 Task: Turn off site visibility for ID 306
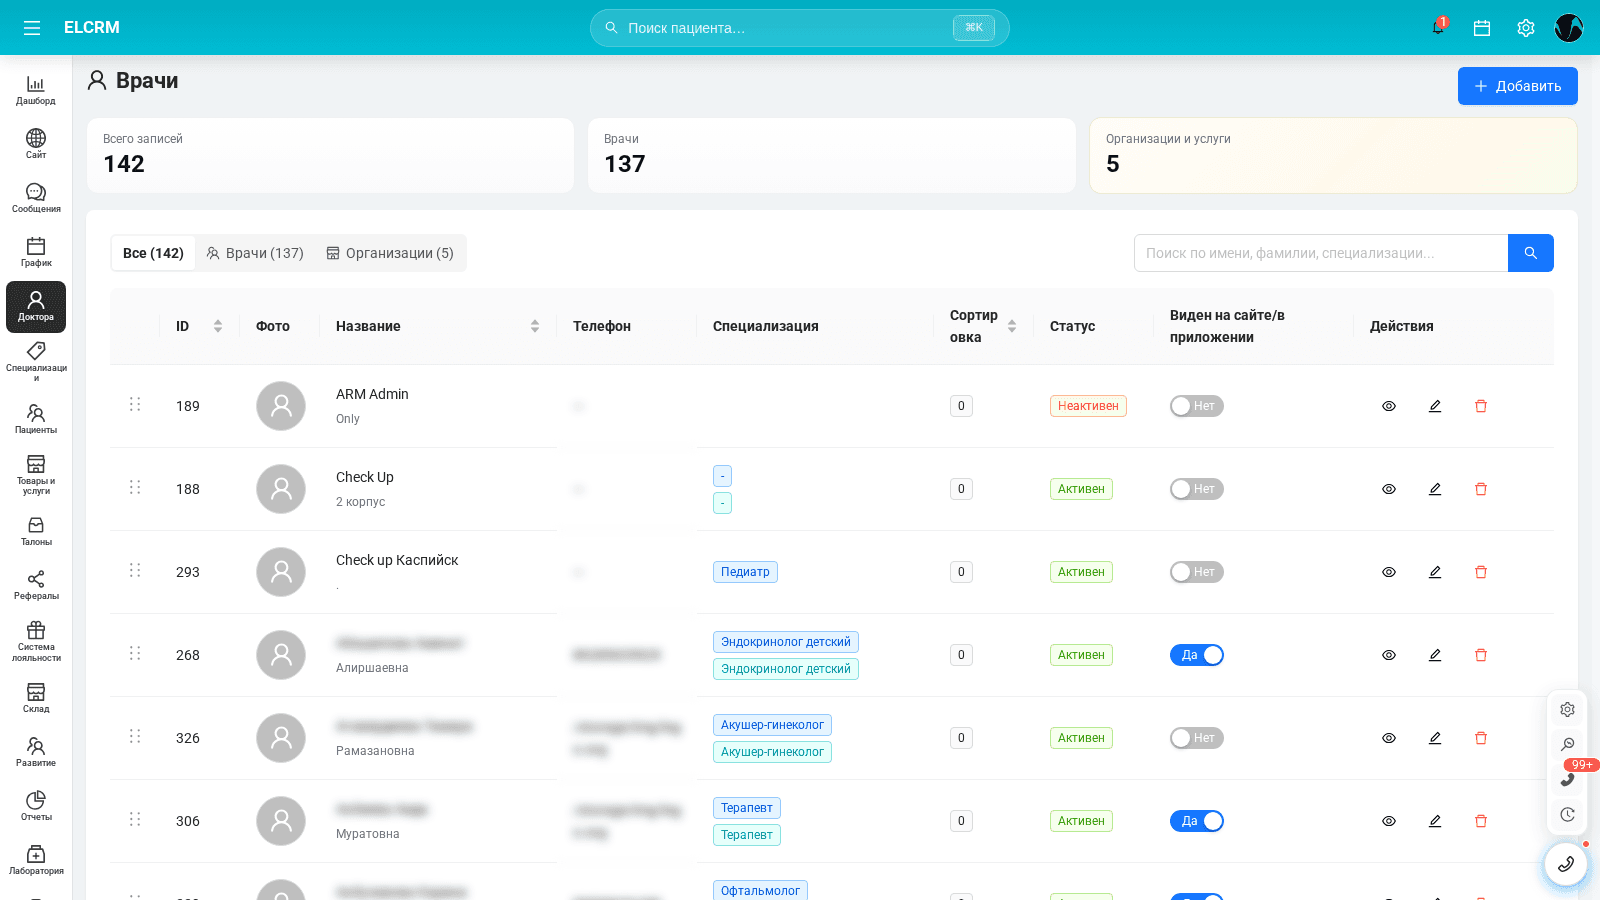(x=1197, y=821)
